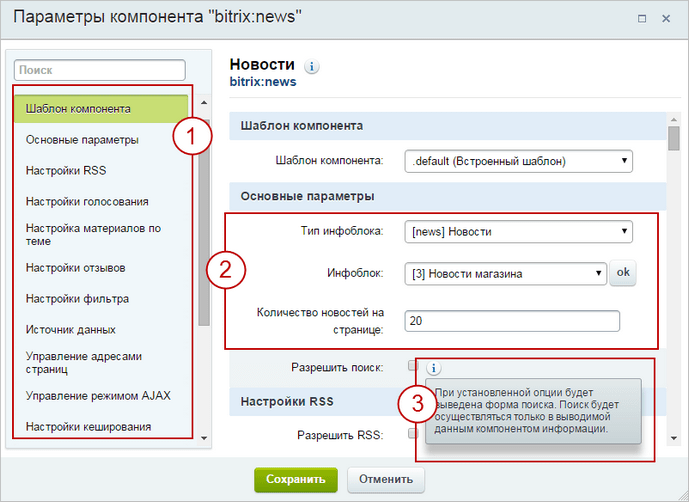The width and height of the screenshot is (689, 502).
Task: Select Основные параметры in the left list
Action: 82,140
